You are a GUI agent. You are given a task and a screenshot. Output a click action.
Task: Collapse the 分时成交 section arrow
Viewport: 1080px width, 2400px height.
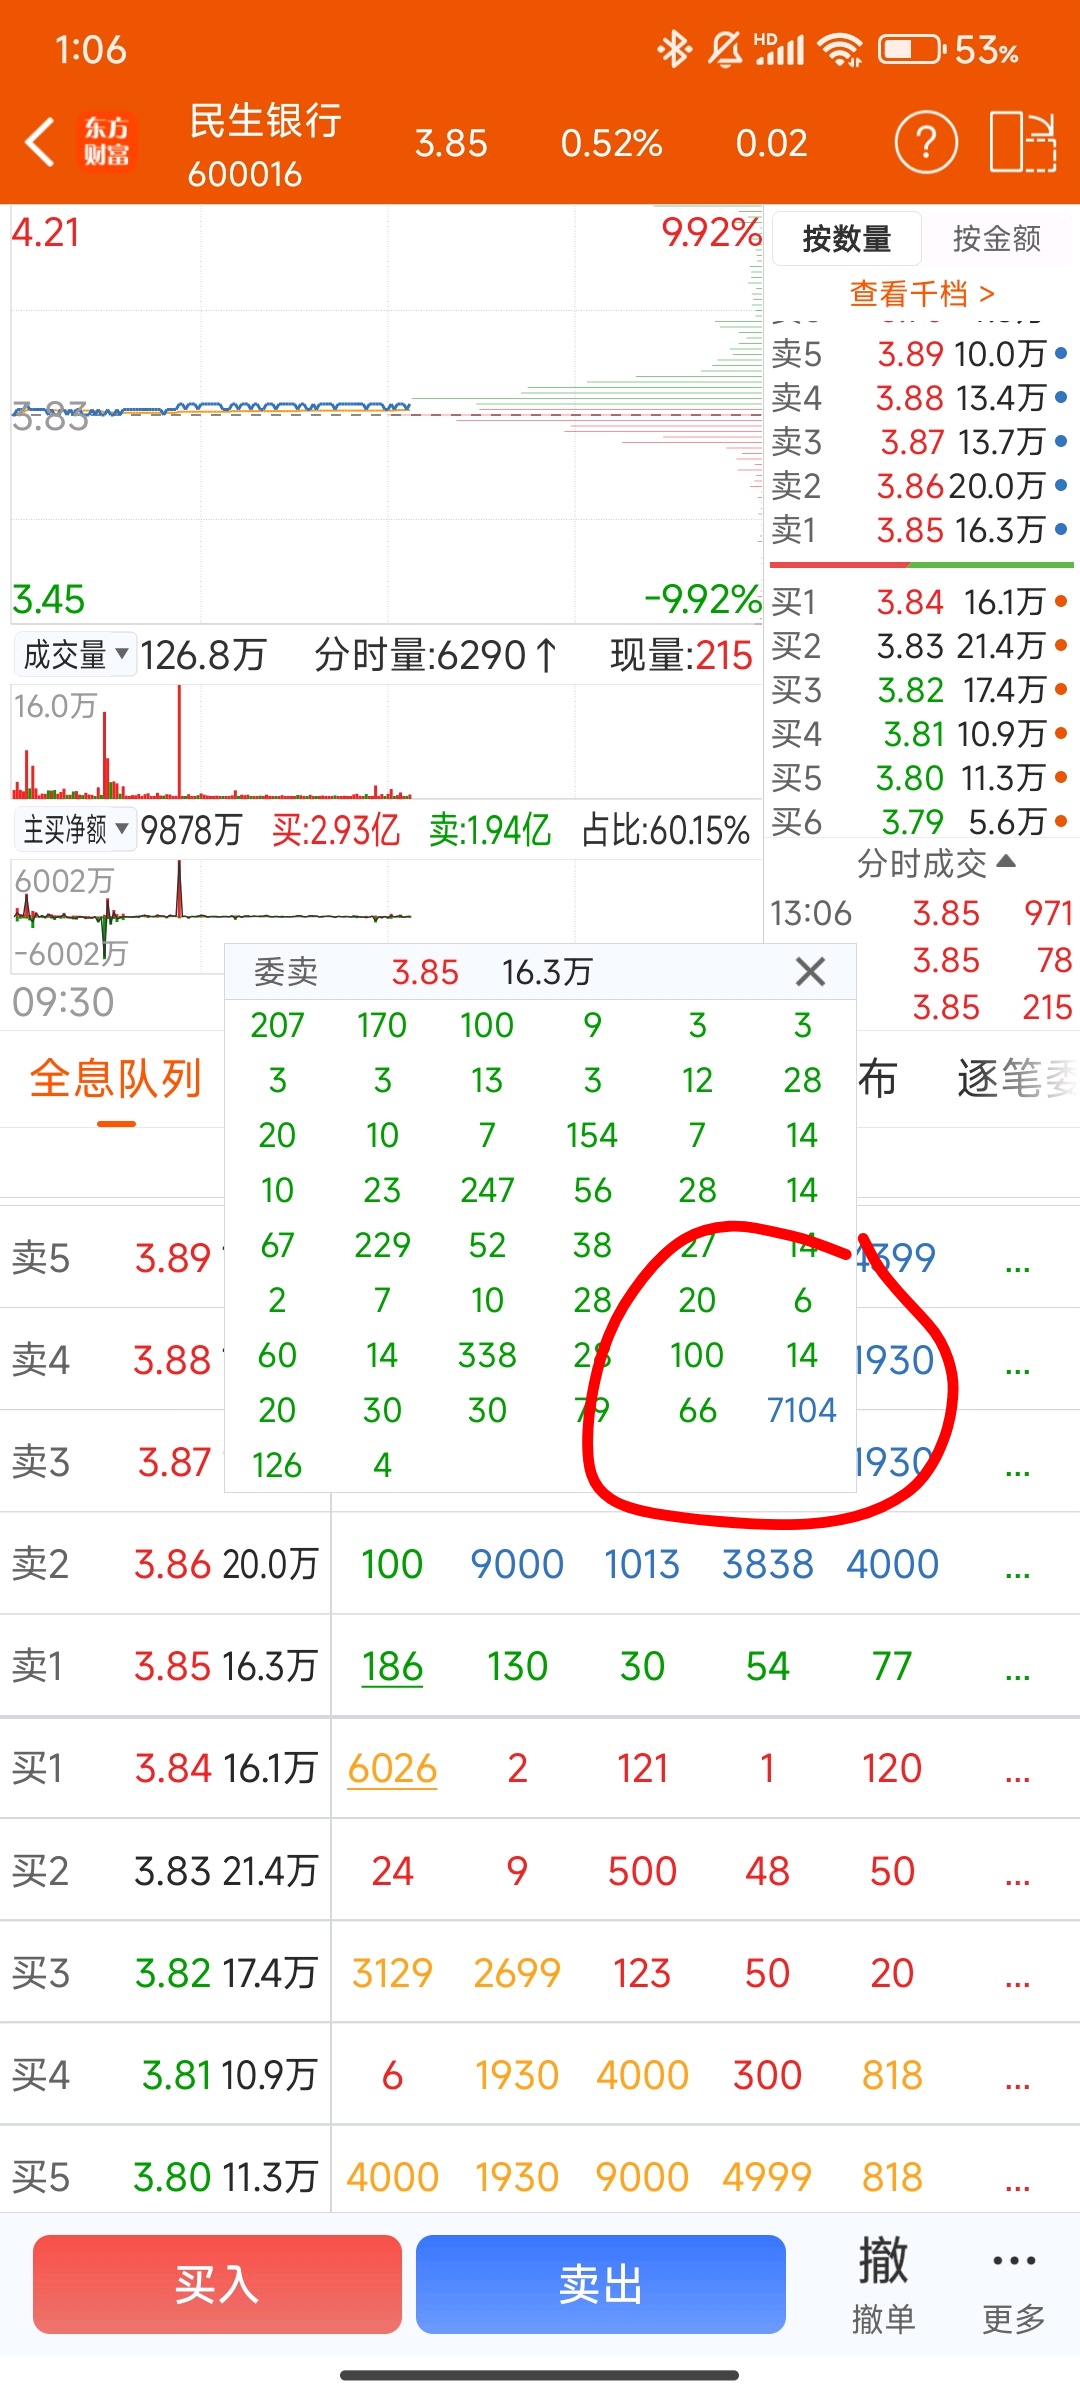(x=1007, y=861)
